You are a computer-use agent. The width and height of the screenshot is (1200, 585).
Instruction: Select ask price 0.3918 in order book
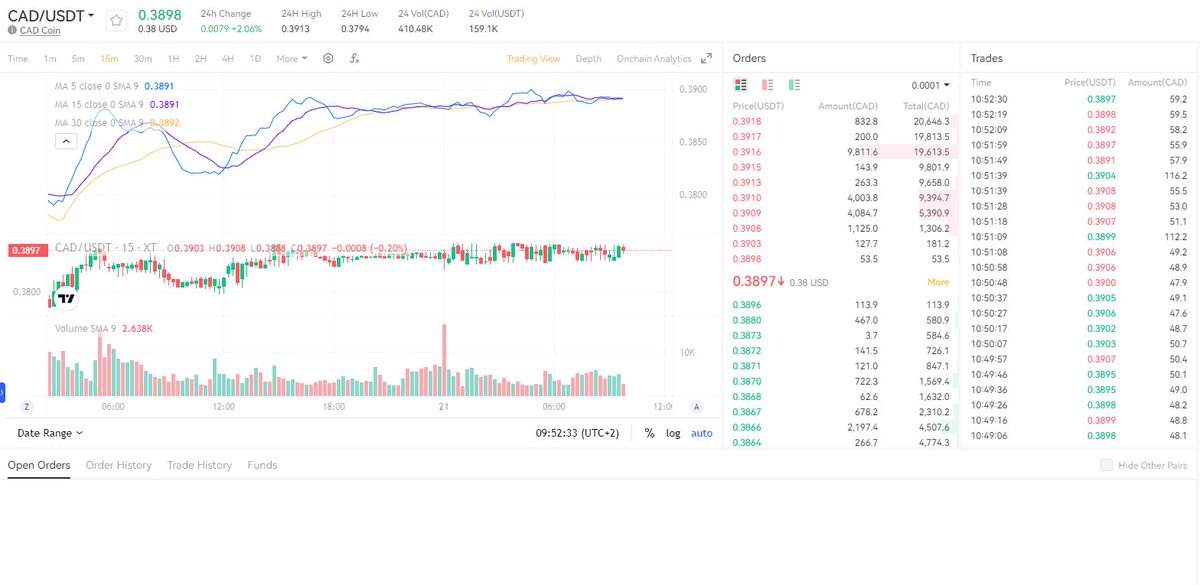click(x=746, y=121)
